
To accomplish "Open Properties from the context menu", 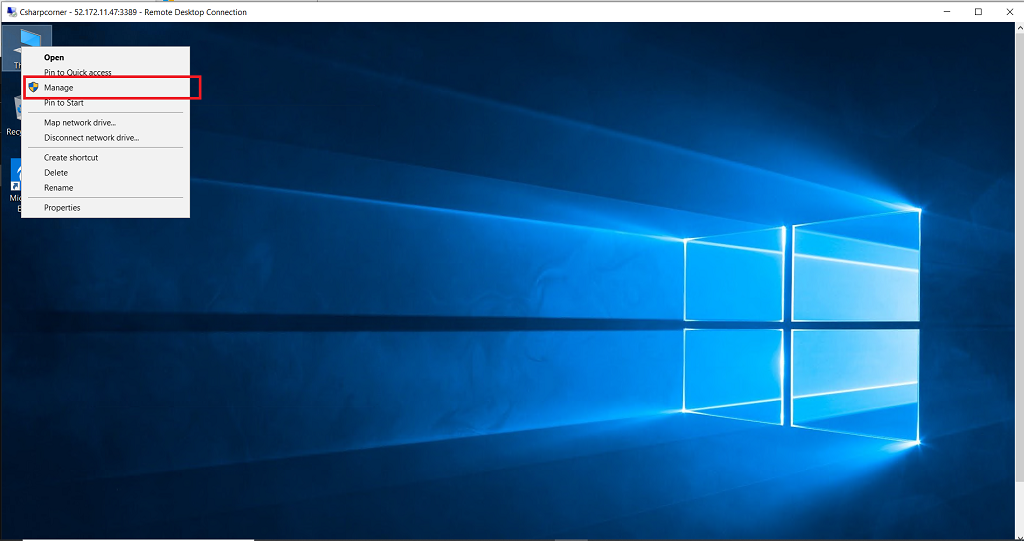I will (105, 208).
